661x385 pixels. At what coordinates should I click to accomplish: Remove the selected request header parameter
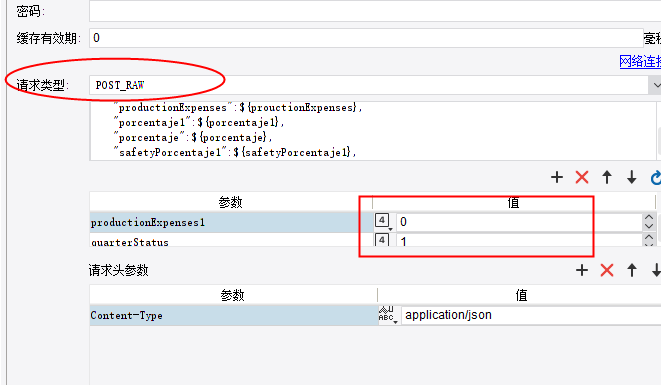(x=607, y=270)
